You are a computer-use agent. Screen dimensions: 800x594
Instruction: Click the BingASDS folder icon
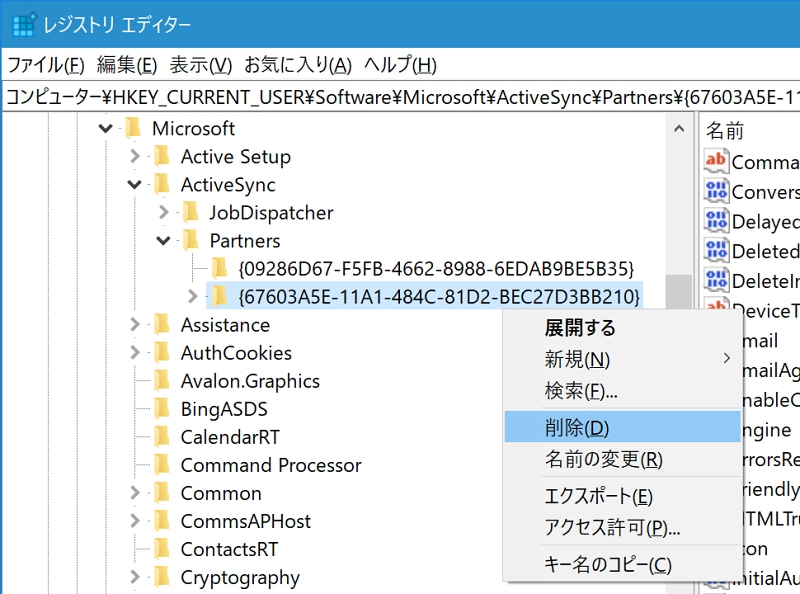tap(162, 409)
